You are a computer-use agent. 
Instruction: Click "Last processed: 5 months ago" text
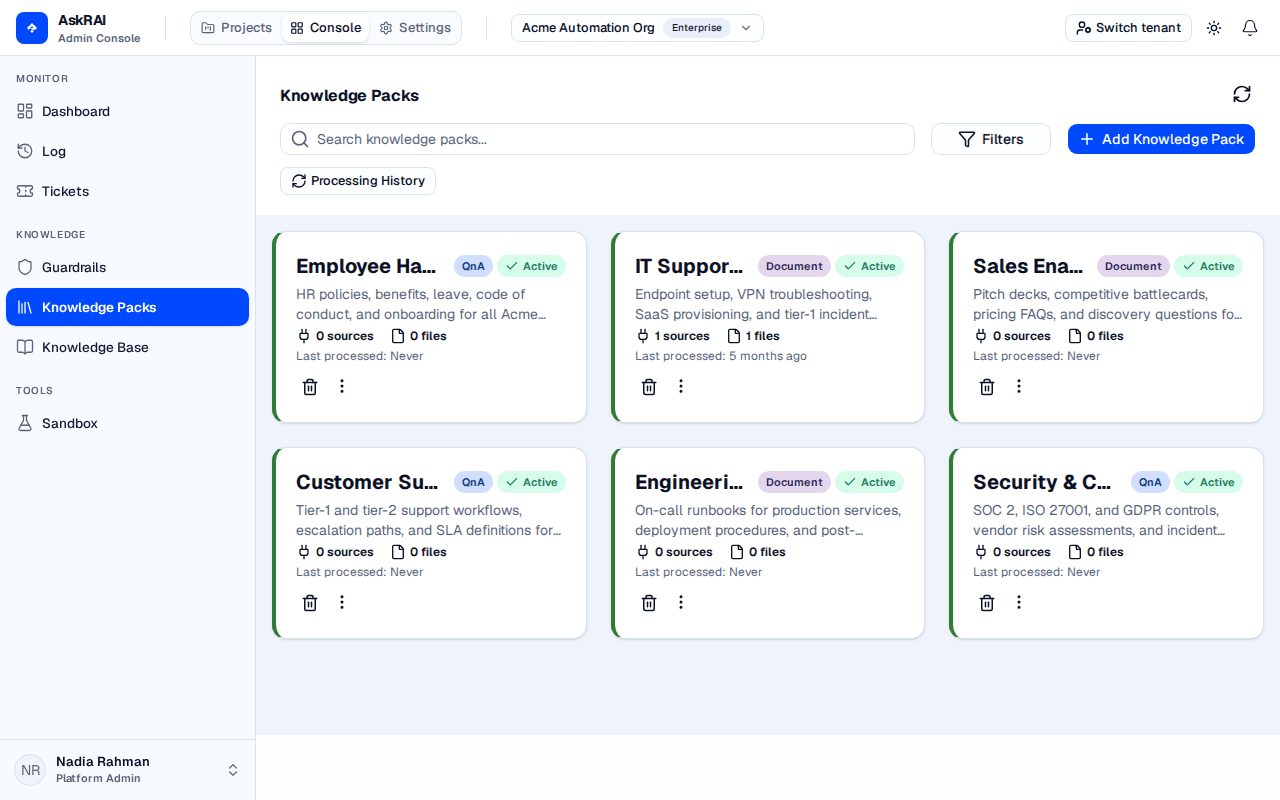[721, 356]
